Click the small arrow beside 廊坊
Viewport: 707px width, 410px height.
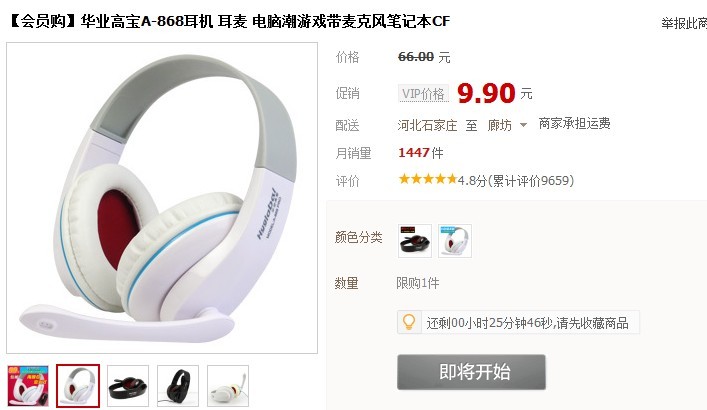(x=523, y=125)
